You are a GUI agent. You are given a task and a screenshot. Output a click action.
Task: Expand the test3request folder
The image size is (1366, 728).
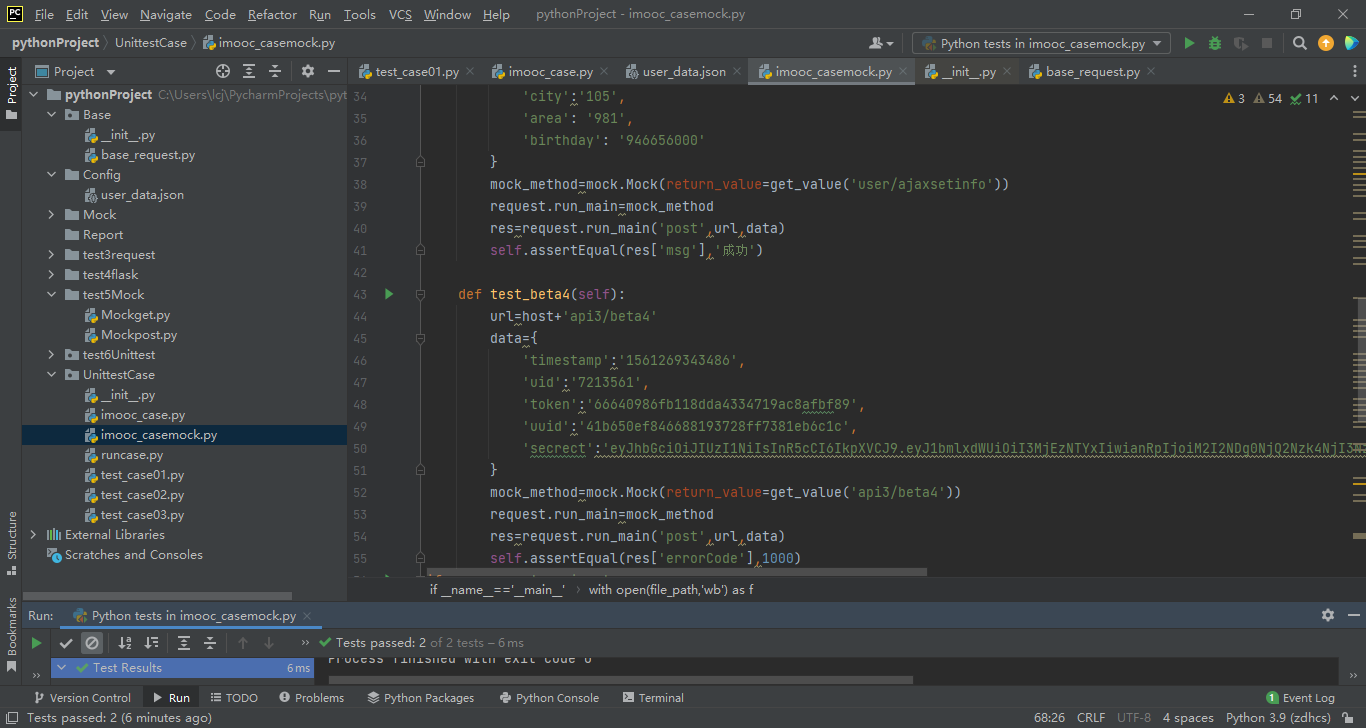click(x=52, y=255)
